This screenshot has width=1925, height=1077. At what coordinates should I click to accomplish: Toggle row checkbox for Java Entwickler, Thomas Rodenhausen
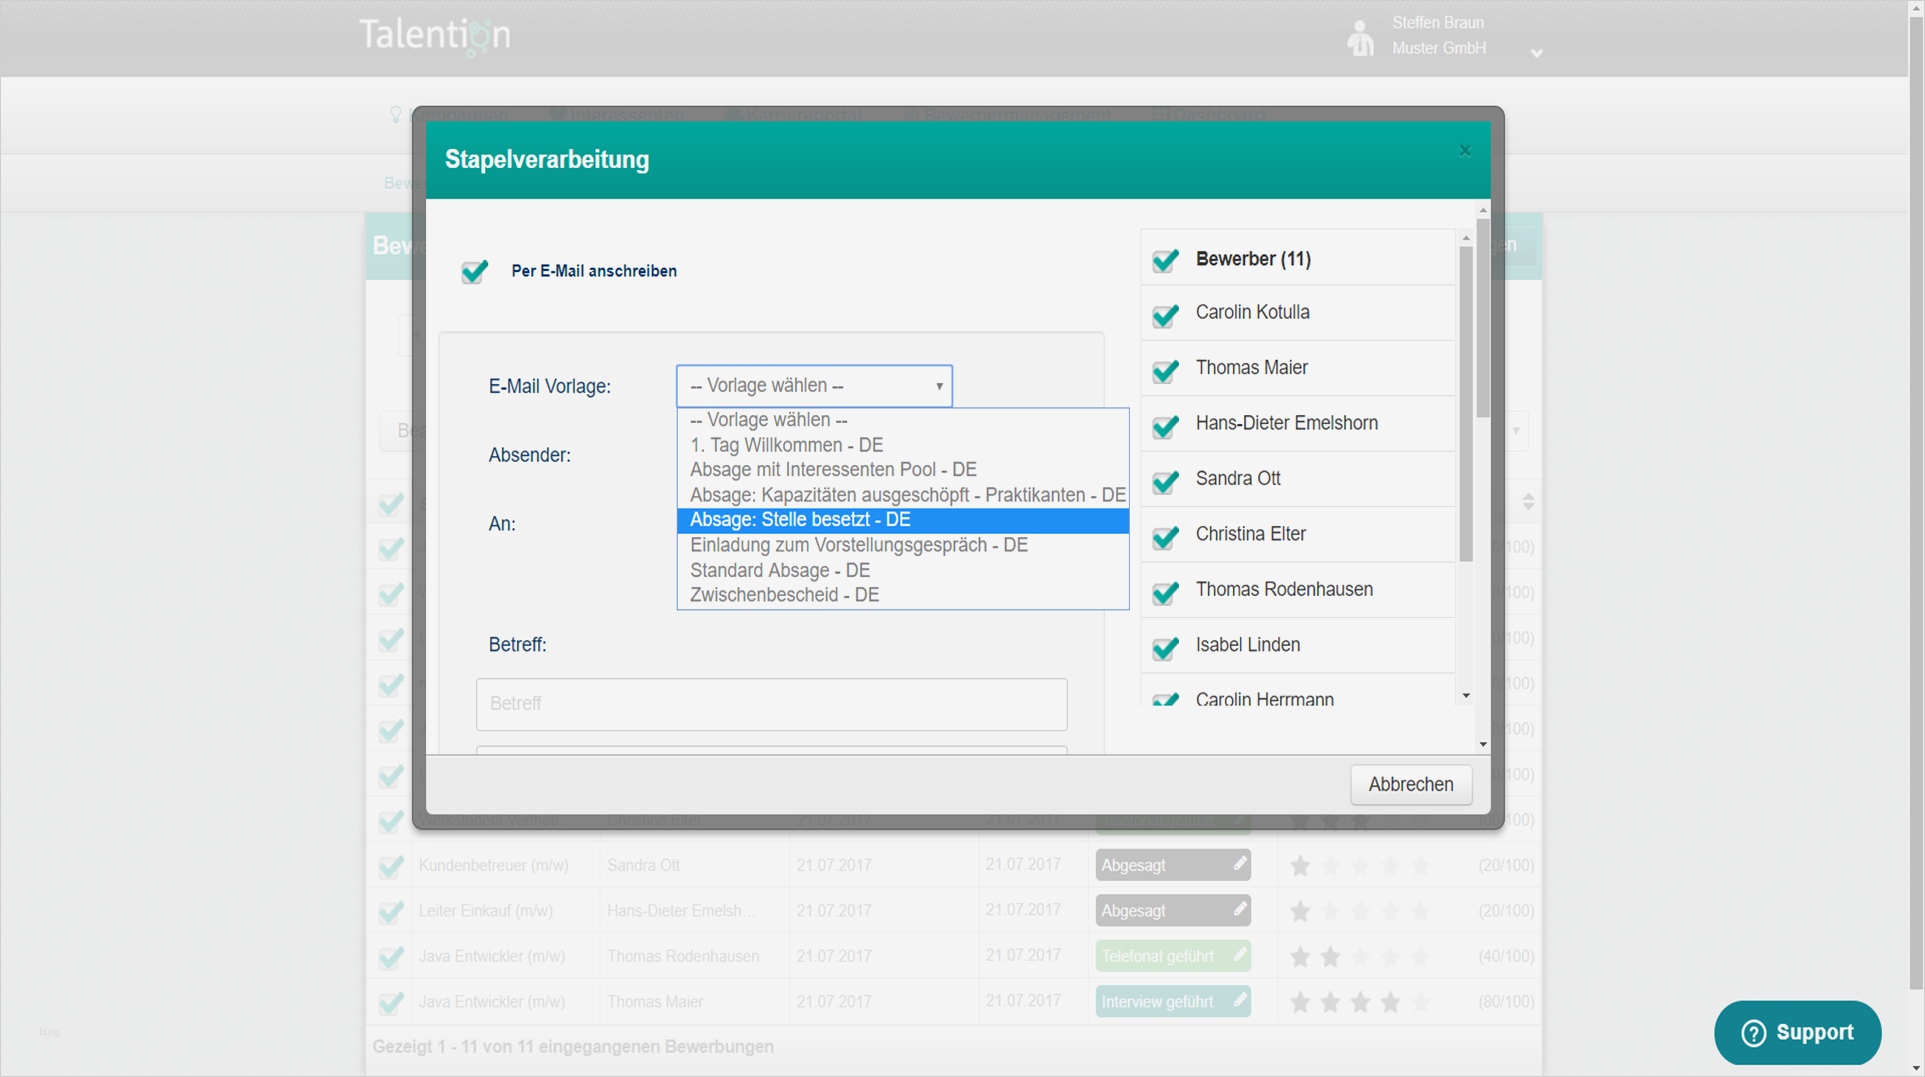[390, 957]
